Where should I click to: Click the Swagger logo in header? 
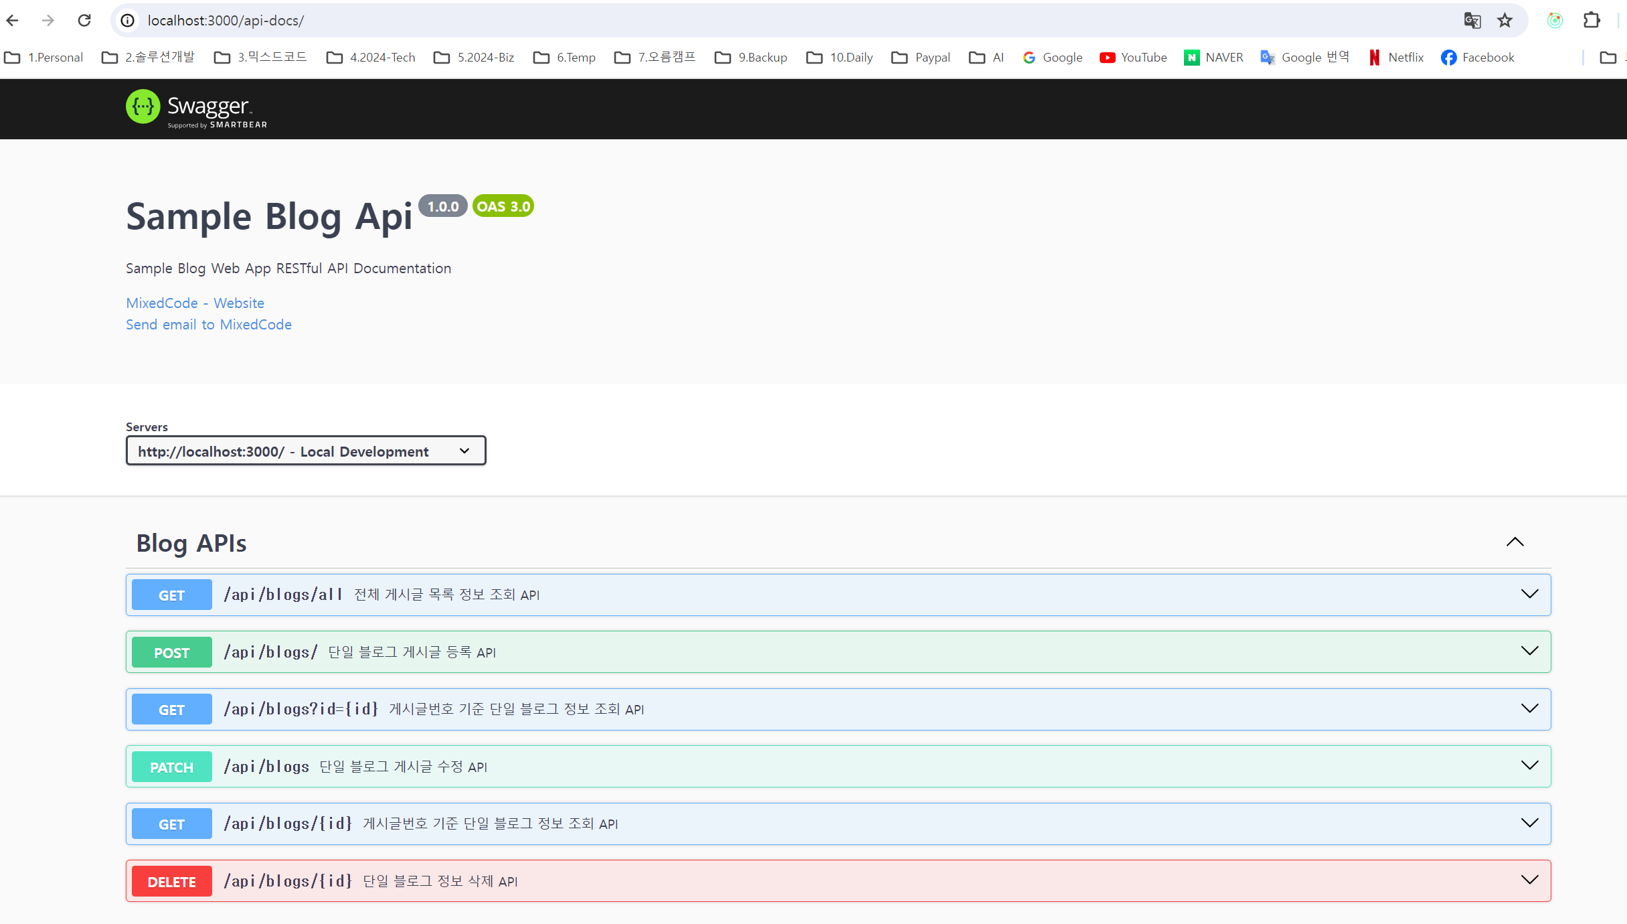197,109
